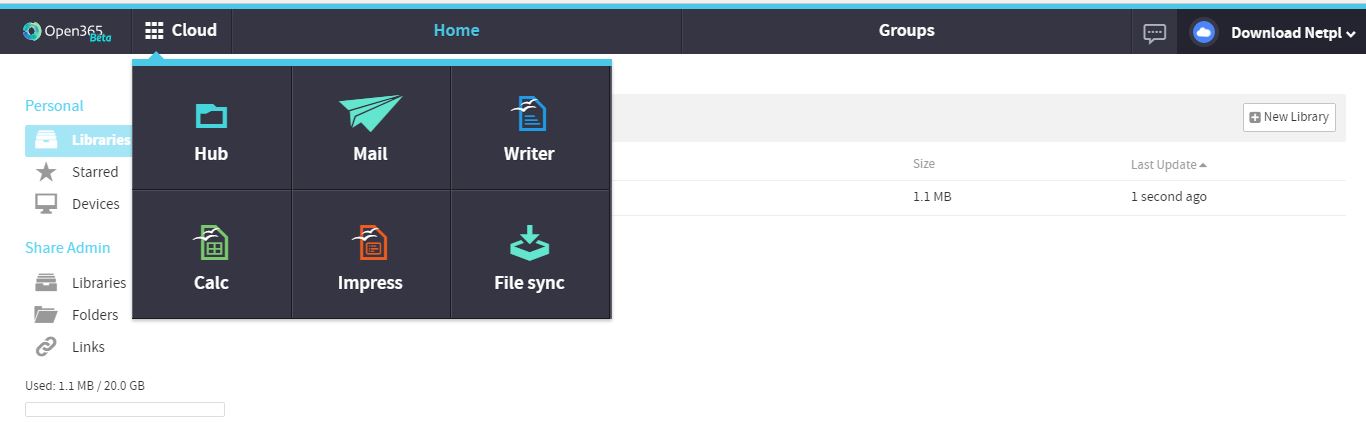This screenshot has width=1366, height=422.
Task: Click the Open365 Beta logo
Action: (x=67, y=32)
